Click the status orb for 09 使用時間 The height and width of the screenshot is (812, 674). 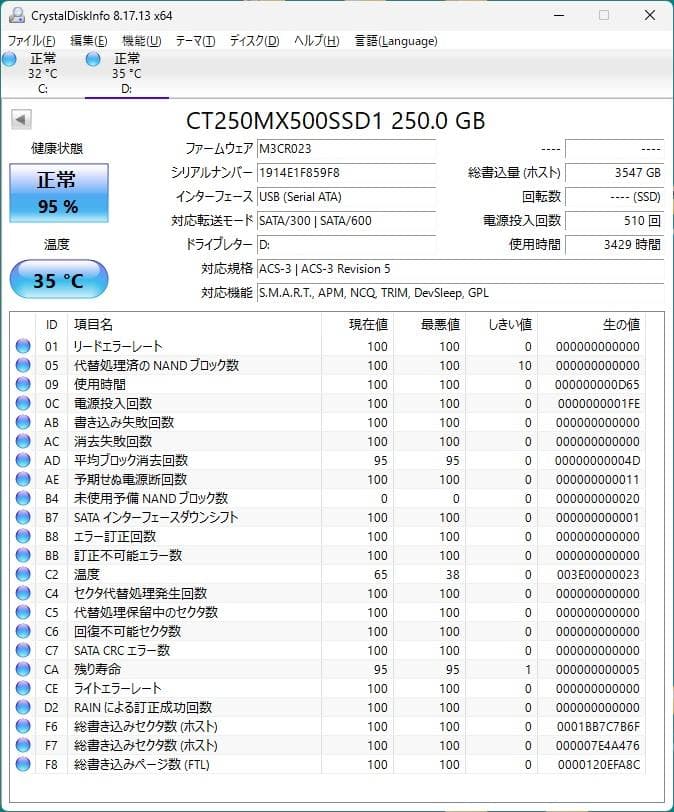(23, 384)
